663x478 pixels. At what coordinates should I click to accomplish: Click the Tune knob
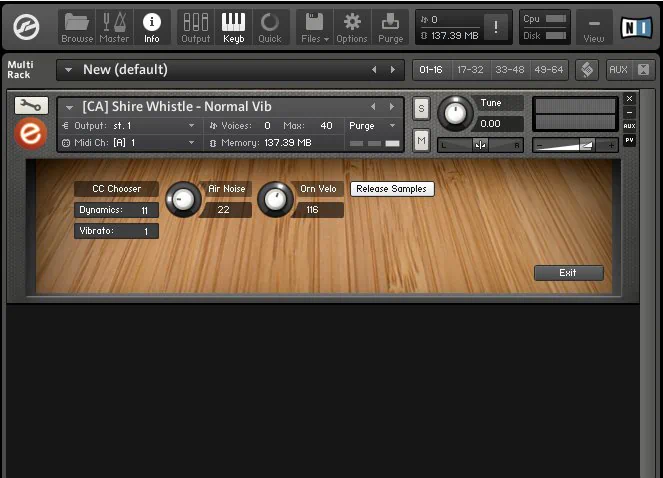455,113
